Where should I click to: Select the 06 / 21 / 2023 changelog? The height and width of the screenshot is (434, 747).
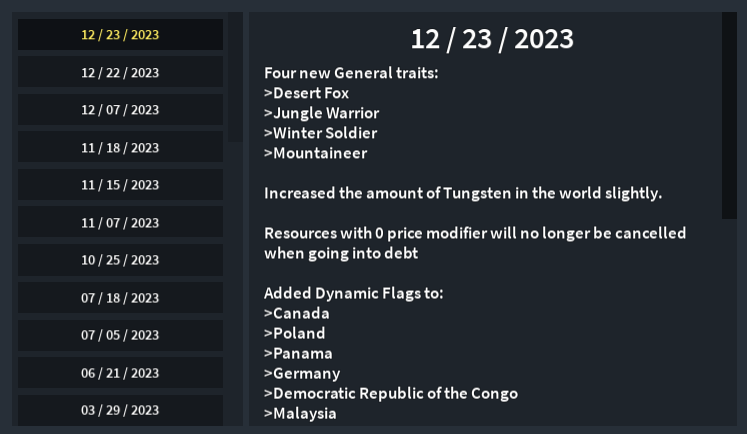point(120,373)
